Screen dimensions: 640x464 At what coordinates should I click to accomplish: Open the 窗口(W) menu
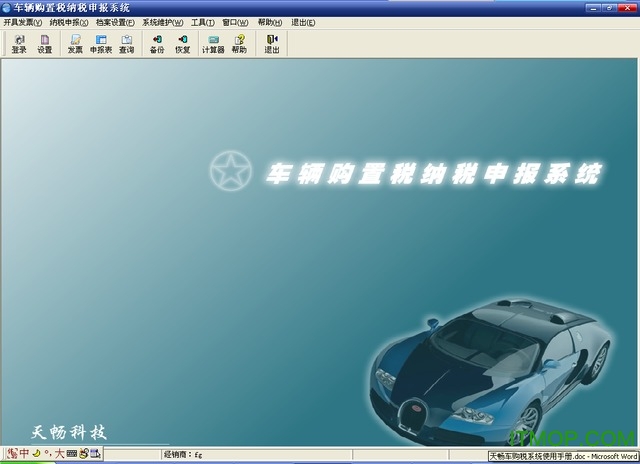pos(235,22)
